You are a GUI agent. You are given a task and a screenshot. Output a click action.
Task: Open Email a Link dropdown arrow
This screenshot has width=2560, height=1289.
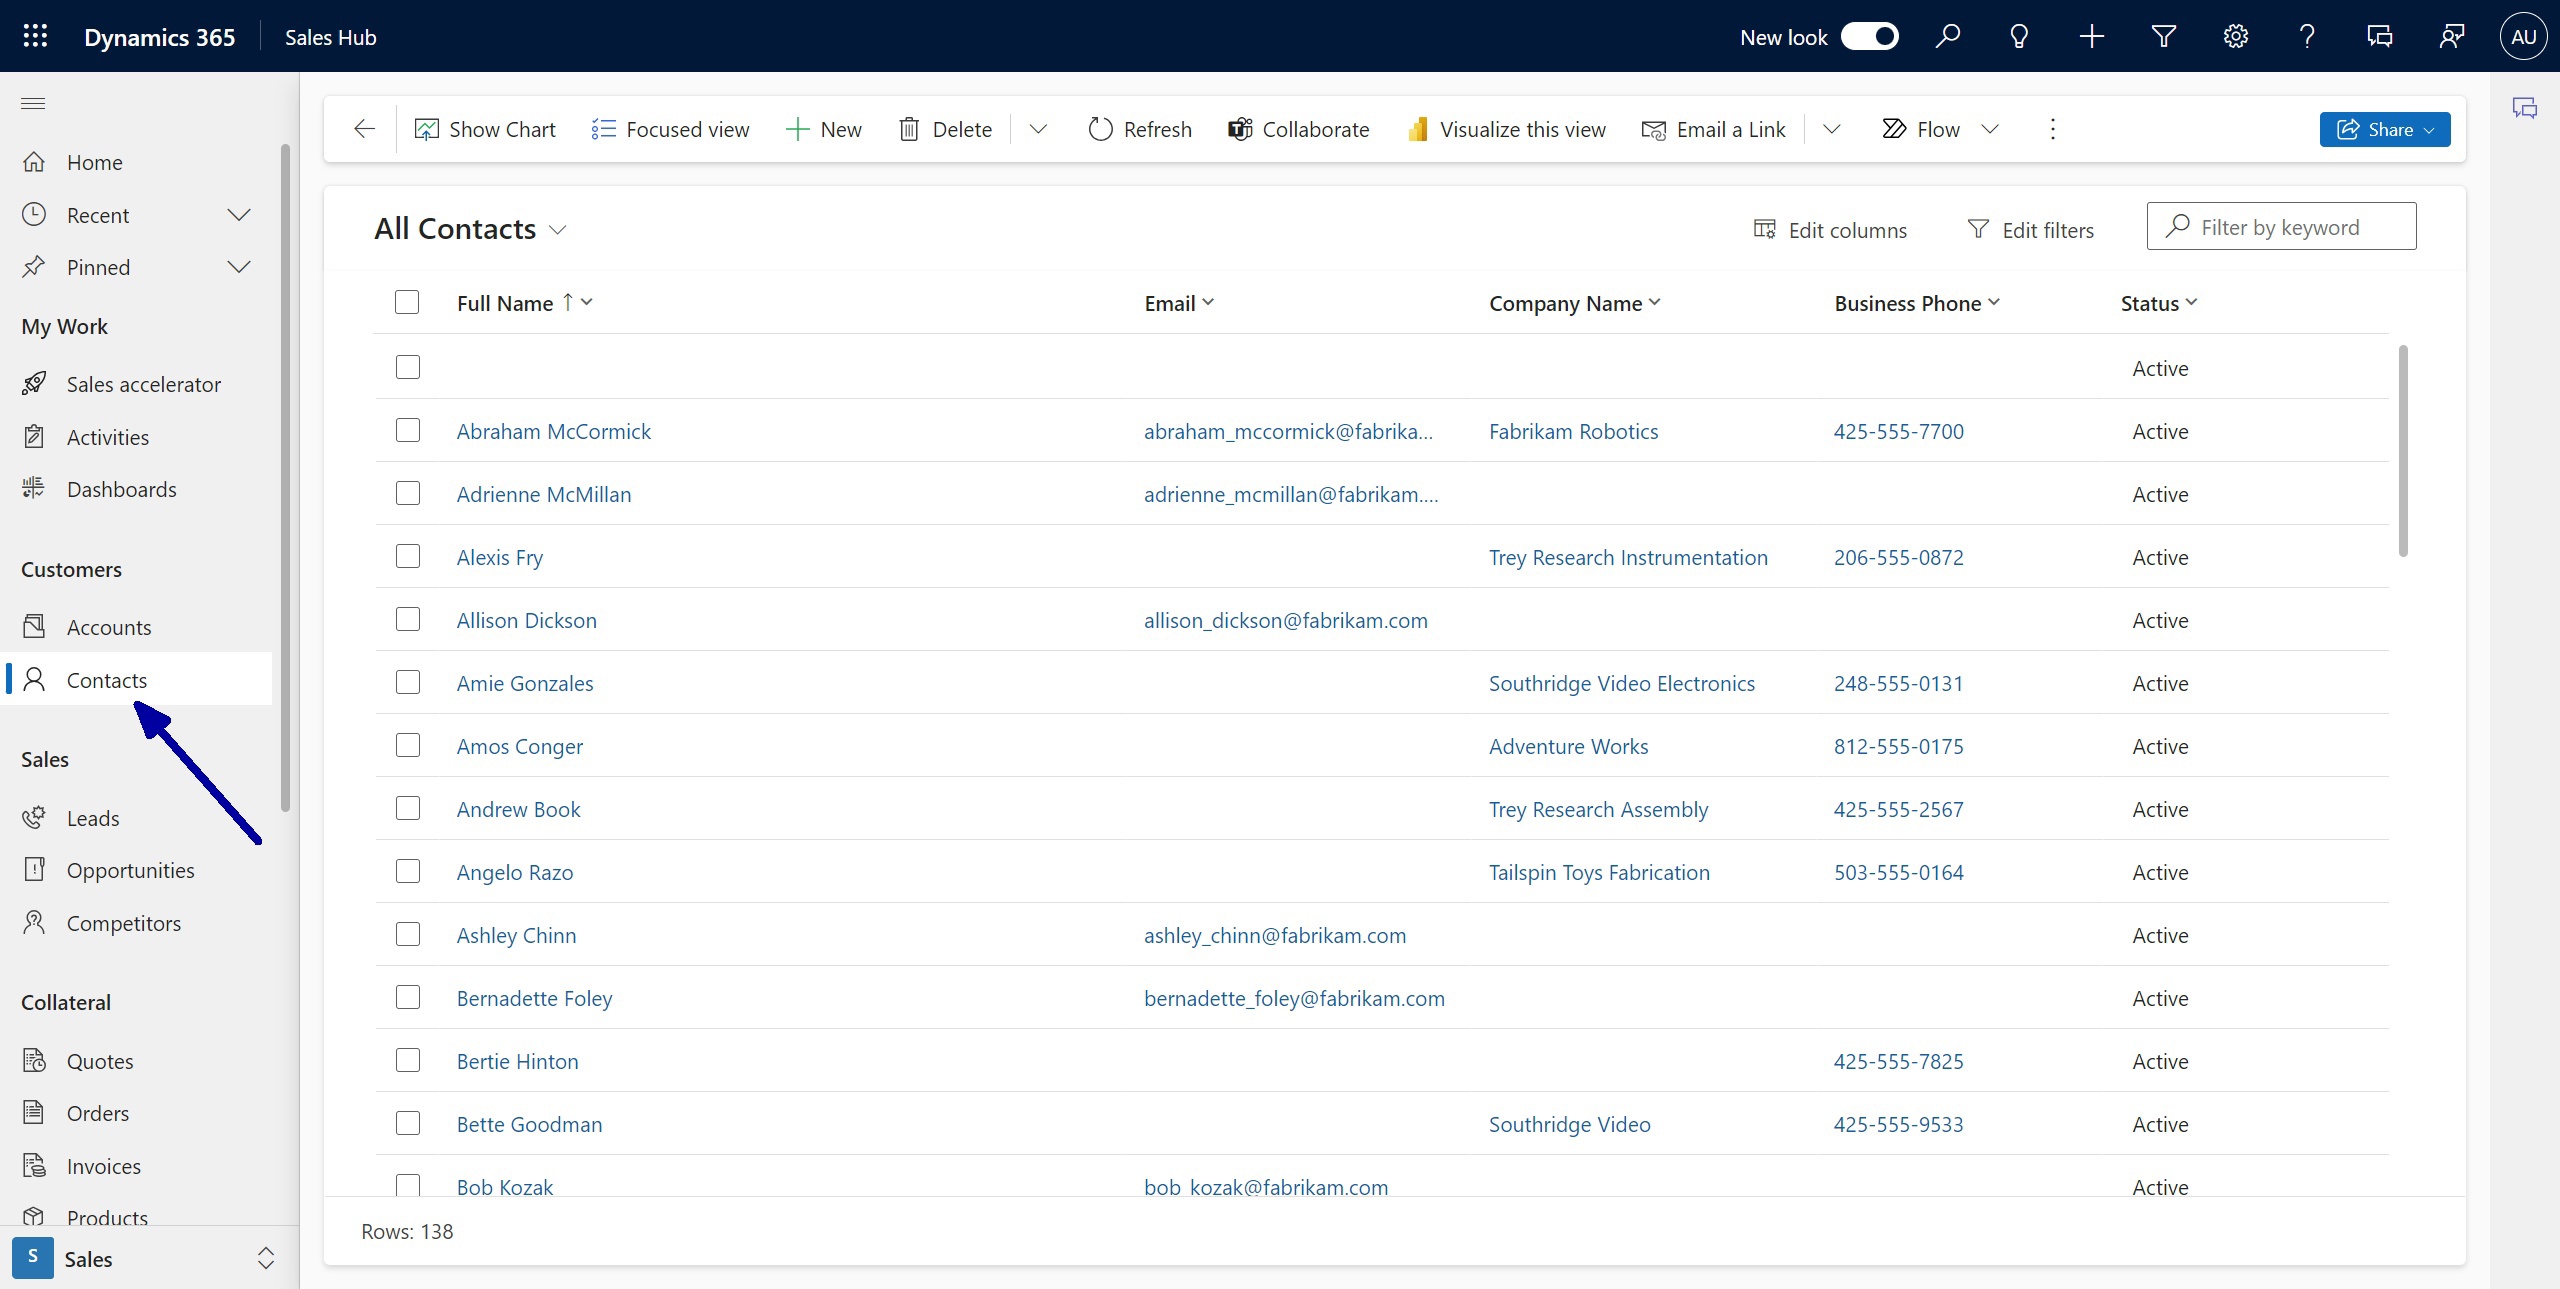1831,129
